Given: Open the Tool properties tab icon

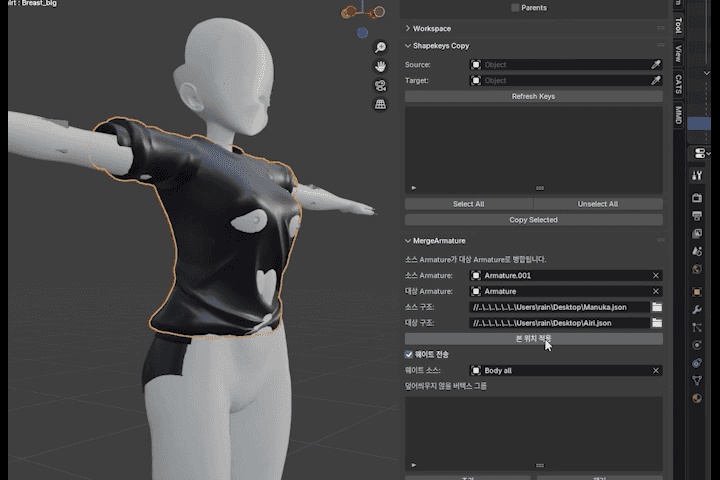Looking at the screenshot, I should click(697, 175).
